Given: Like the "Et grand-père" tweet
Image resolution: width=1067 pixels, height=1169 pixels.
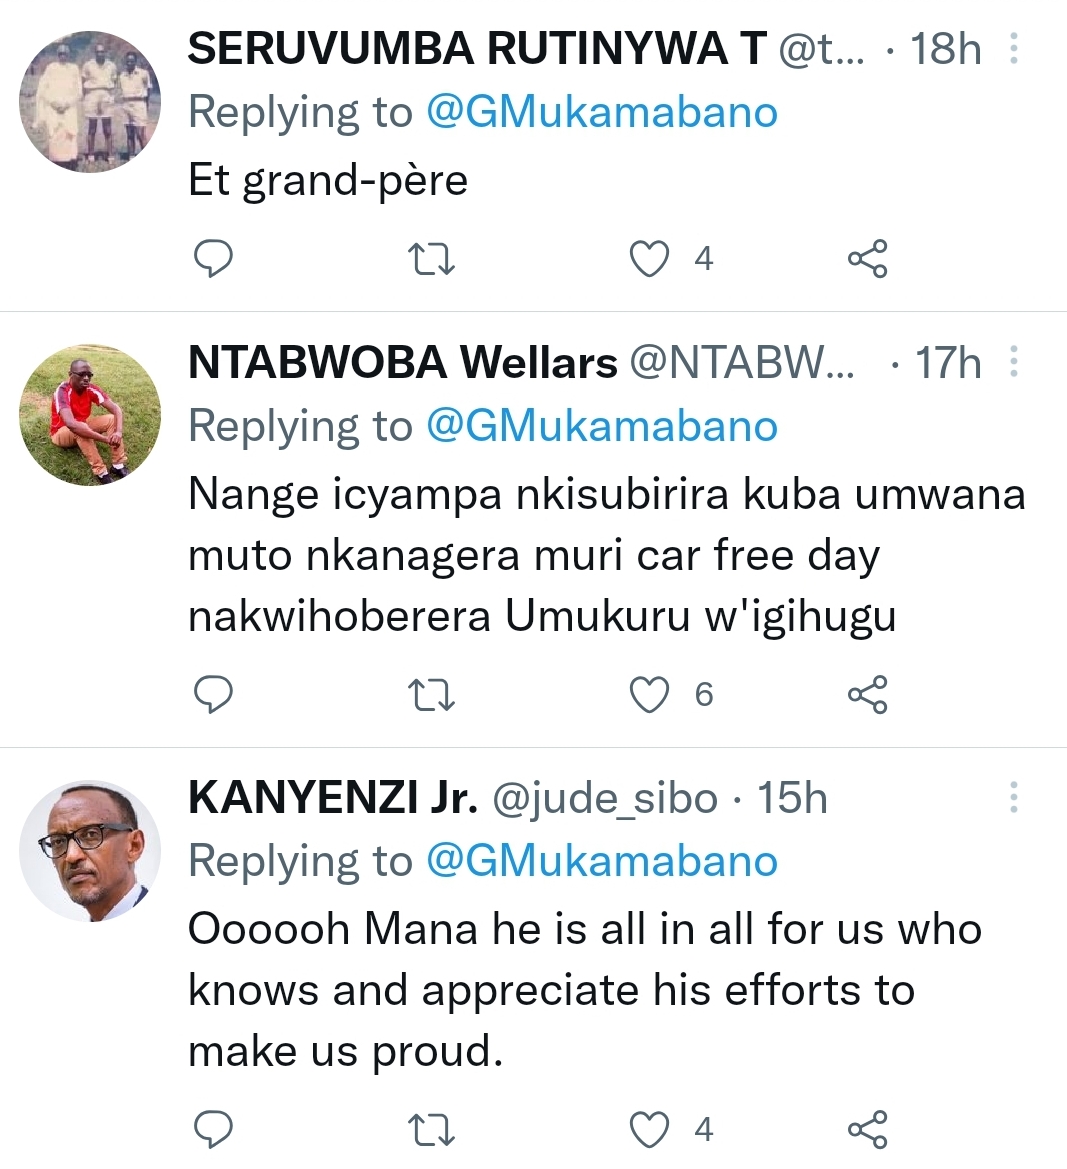Looking at the screenshot, I should click(649, 259).
